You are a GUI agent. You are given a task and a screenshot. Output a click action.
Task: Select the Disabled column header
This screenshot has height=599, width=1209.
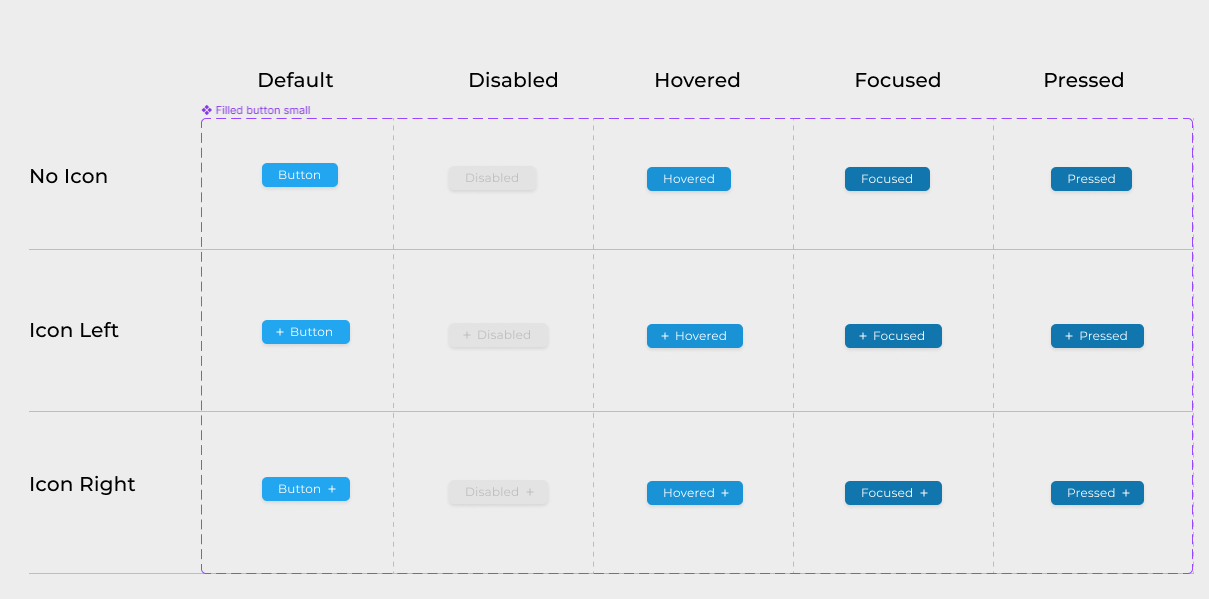[513, 80]
